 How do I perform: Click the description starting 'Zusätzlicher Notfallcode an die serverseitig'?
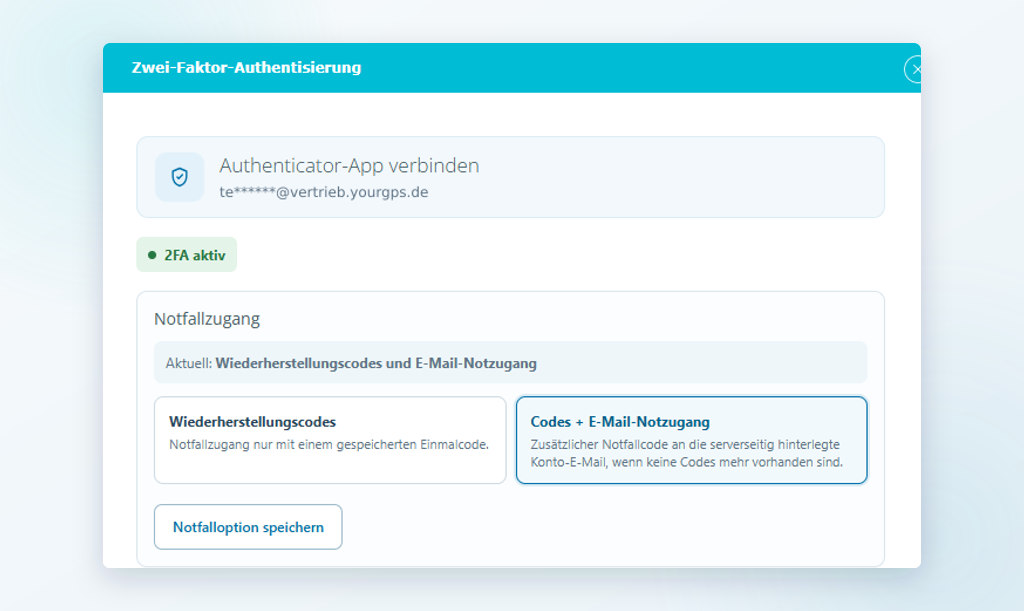point(686,453)
